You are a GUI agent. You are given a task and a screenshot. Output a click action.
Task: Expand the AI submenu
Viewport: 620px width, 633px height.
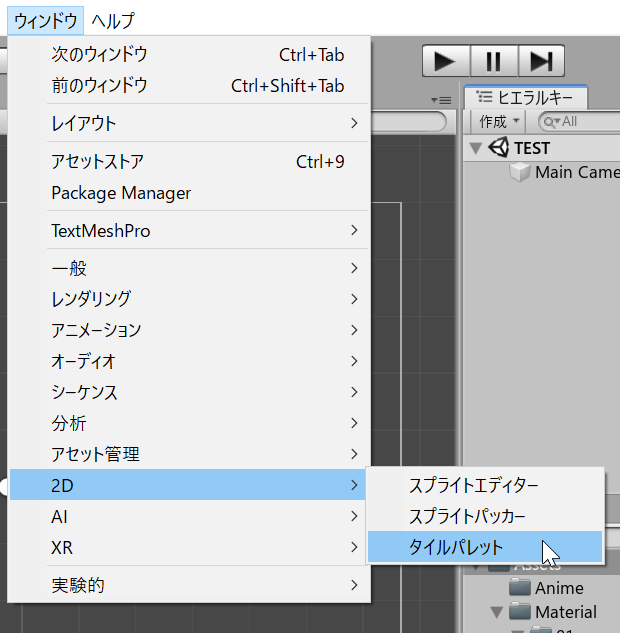[x=190, y=516]
